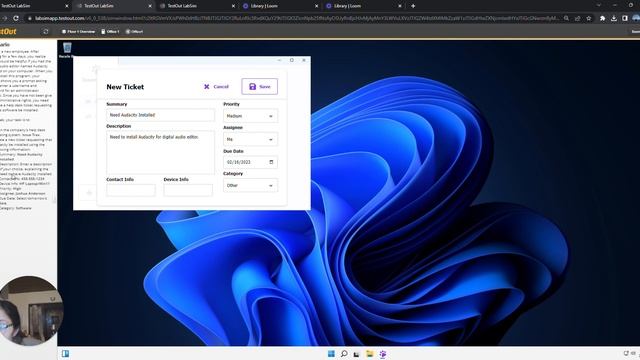Open the Widgets icon on taskbar
This screenshot has height=360, width=640.
[x=65, y=353]
